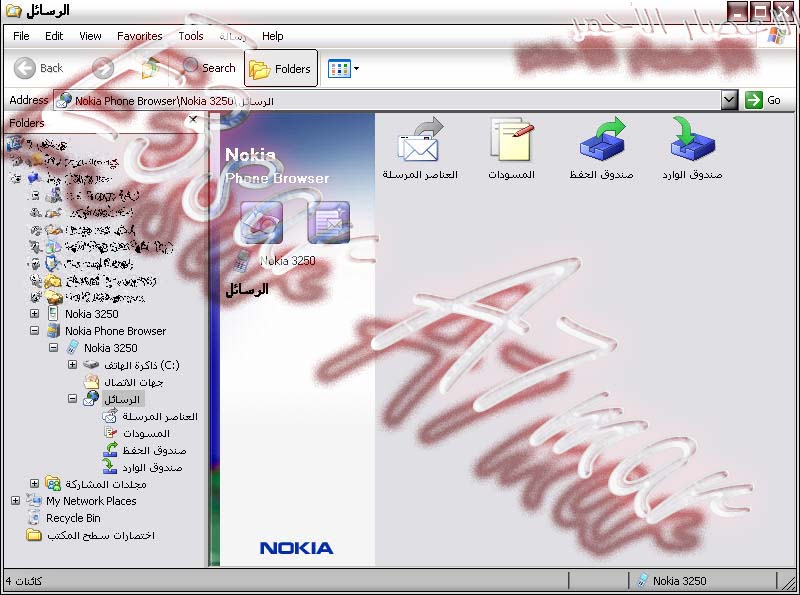Select مجلدات المشاركة in the tree
This screenshot has width=800, height=595.
[x=106, y=484]
